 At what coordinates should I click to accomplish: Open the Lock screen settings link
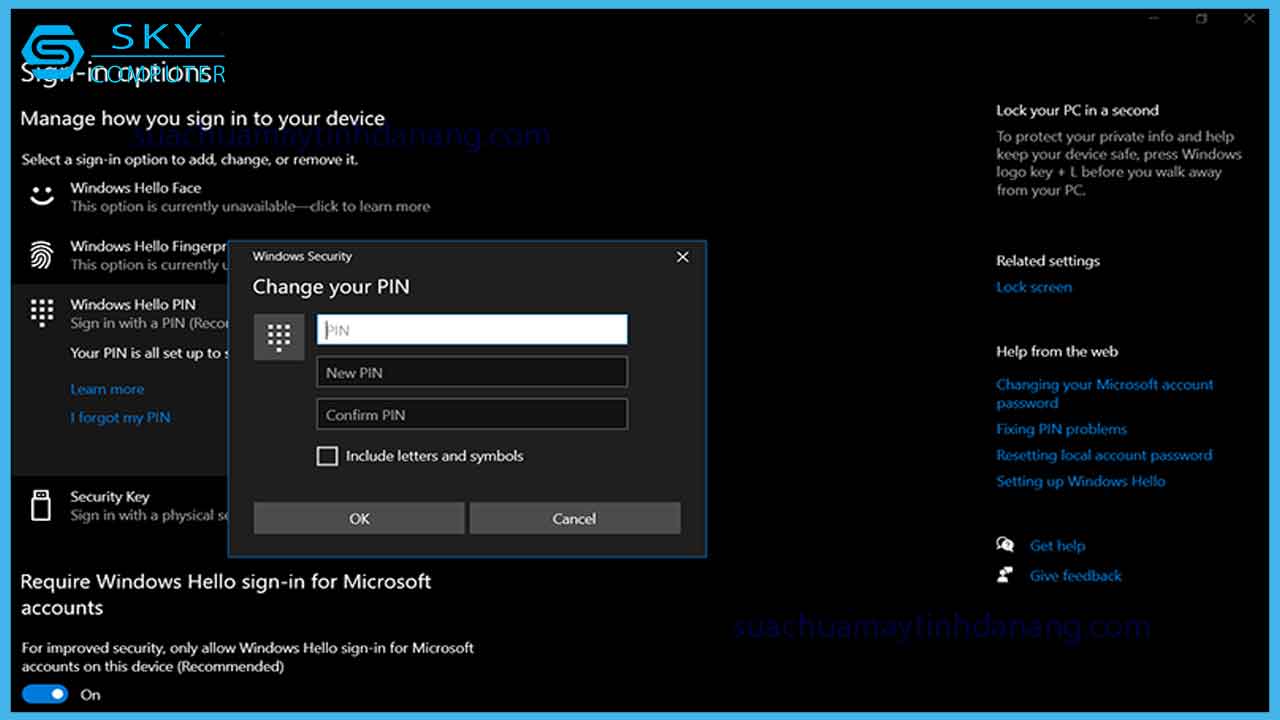(x=1034, y=286)
